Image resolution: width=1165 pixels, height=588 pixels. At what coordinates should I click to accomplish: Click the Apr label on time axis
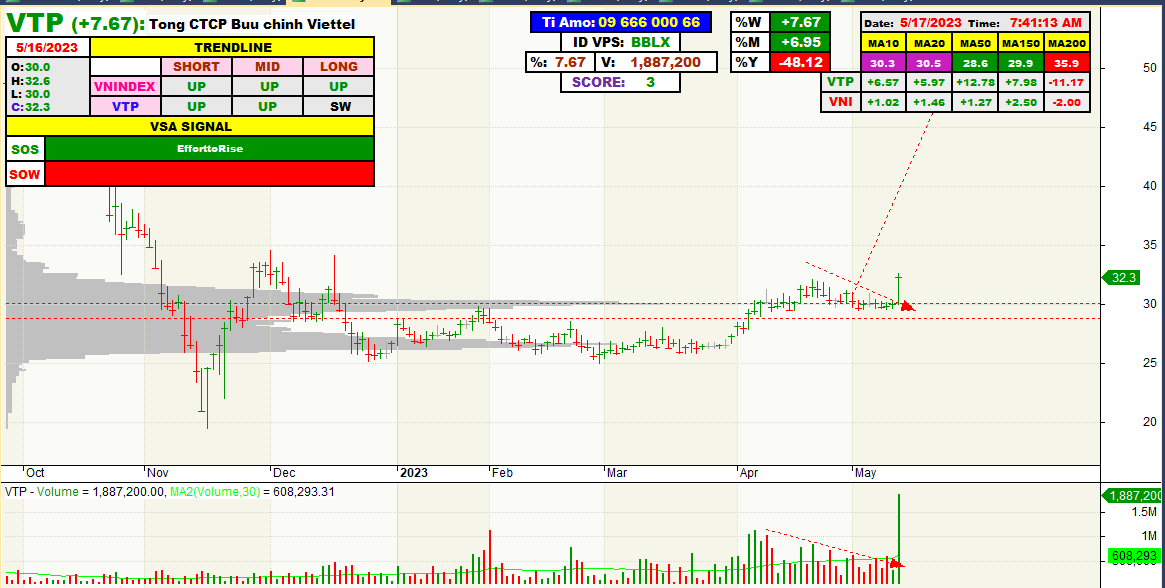pyautogui.click(x=748, y=473)
